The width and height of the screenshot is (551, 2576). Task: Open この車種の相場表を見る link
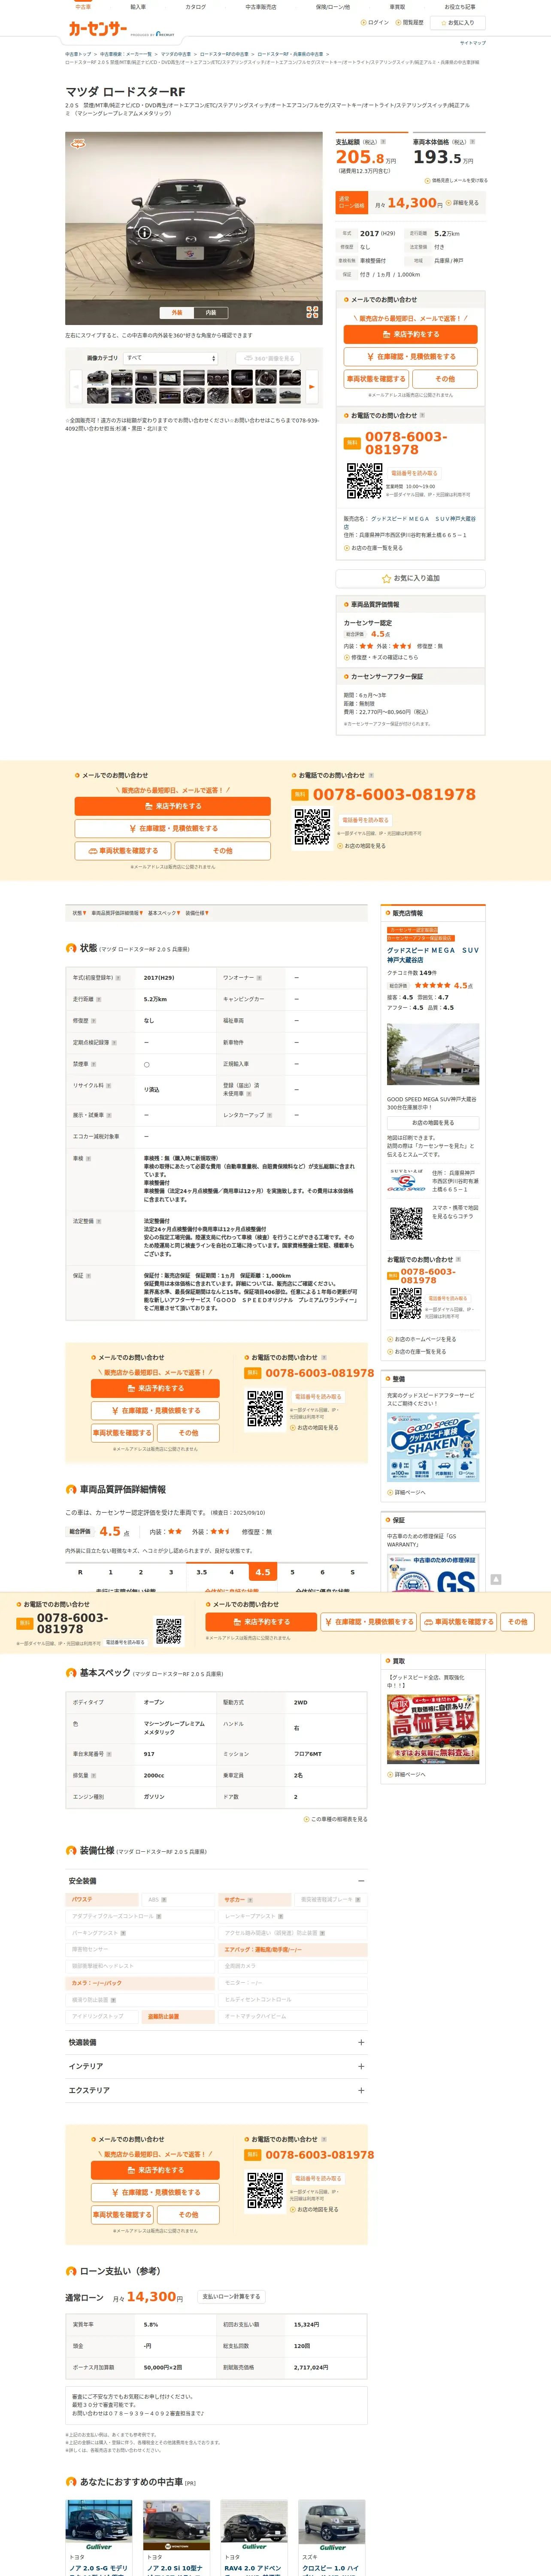tap(336, 1819)
